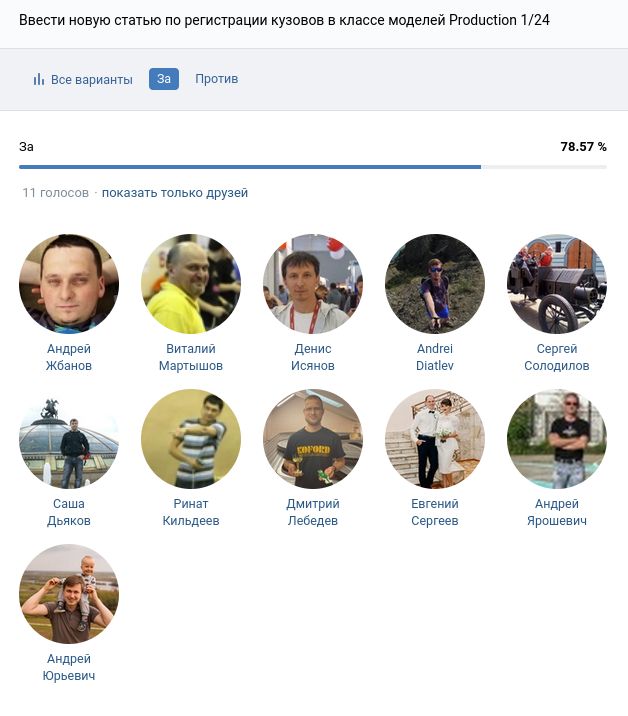Open Андрей Жбанов's avatar
This screenshot has height=716, width=628.
tap(69, 284)
